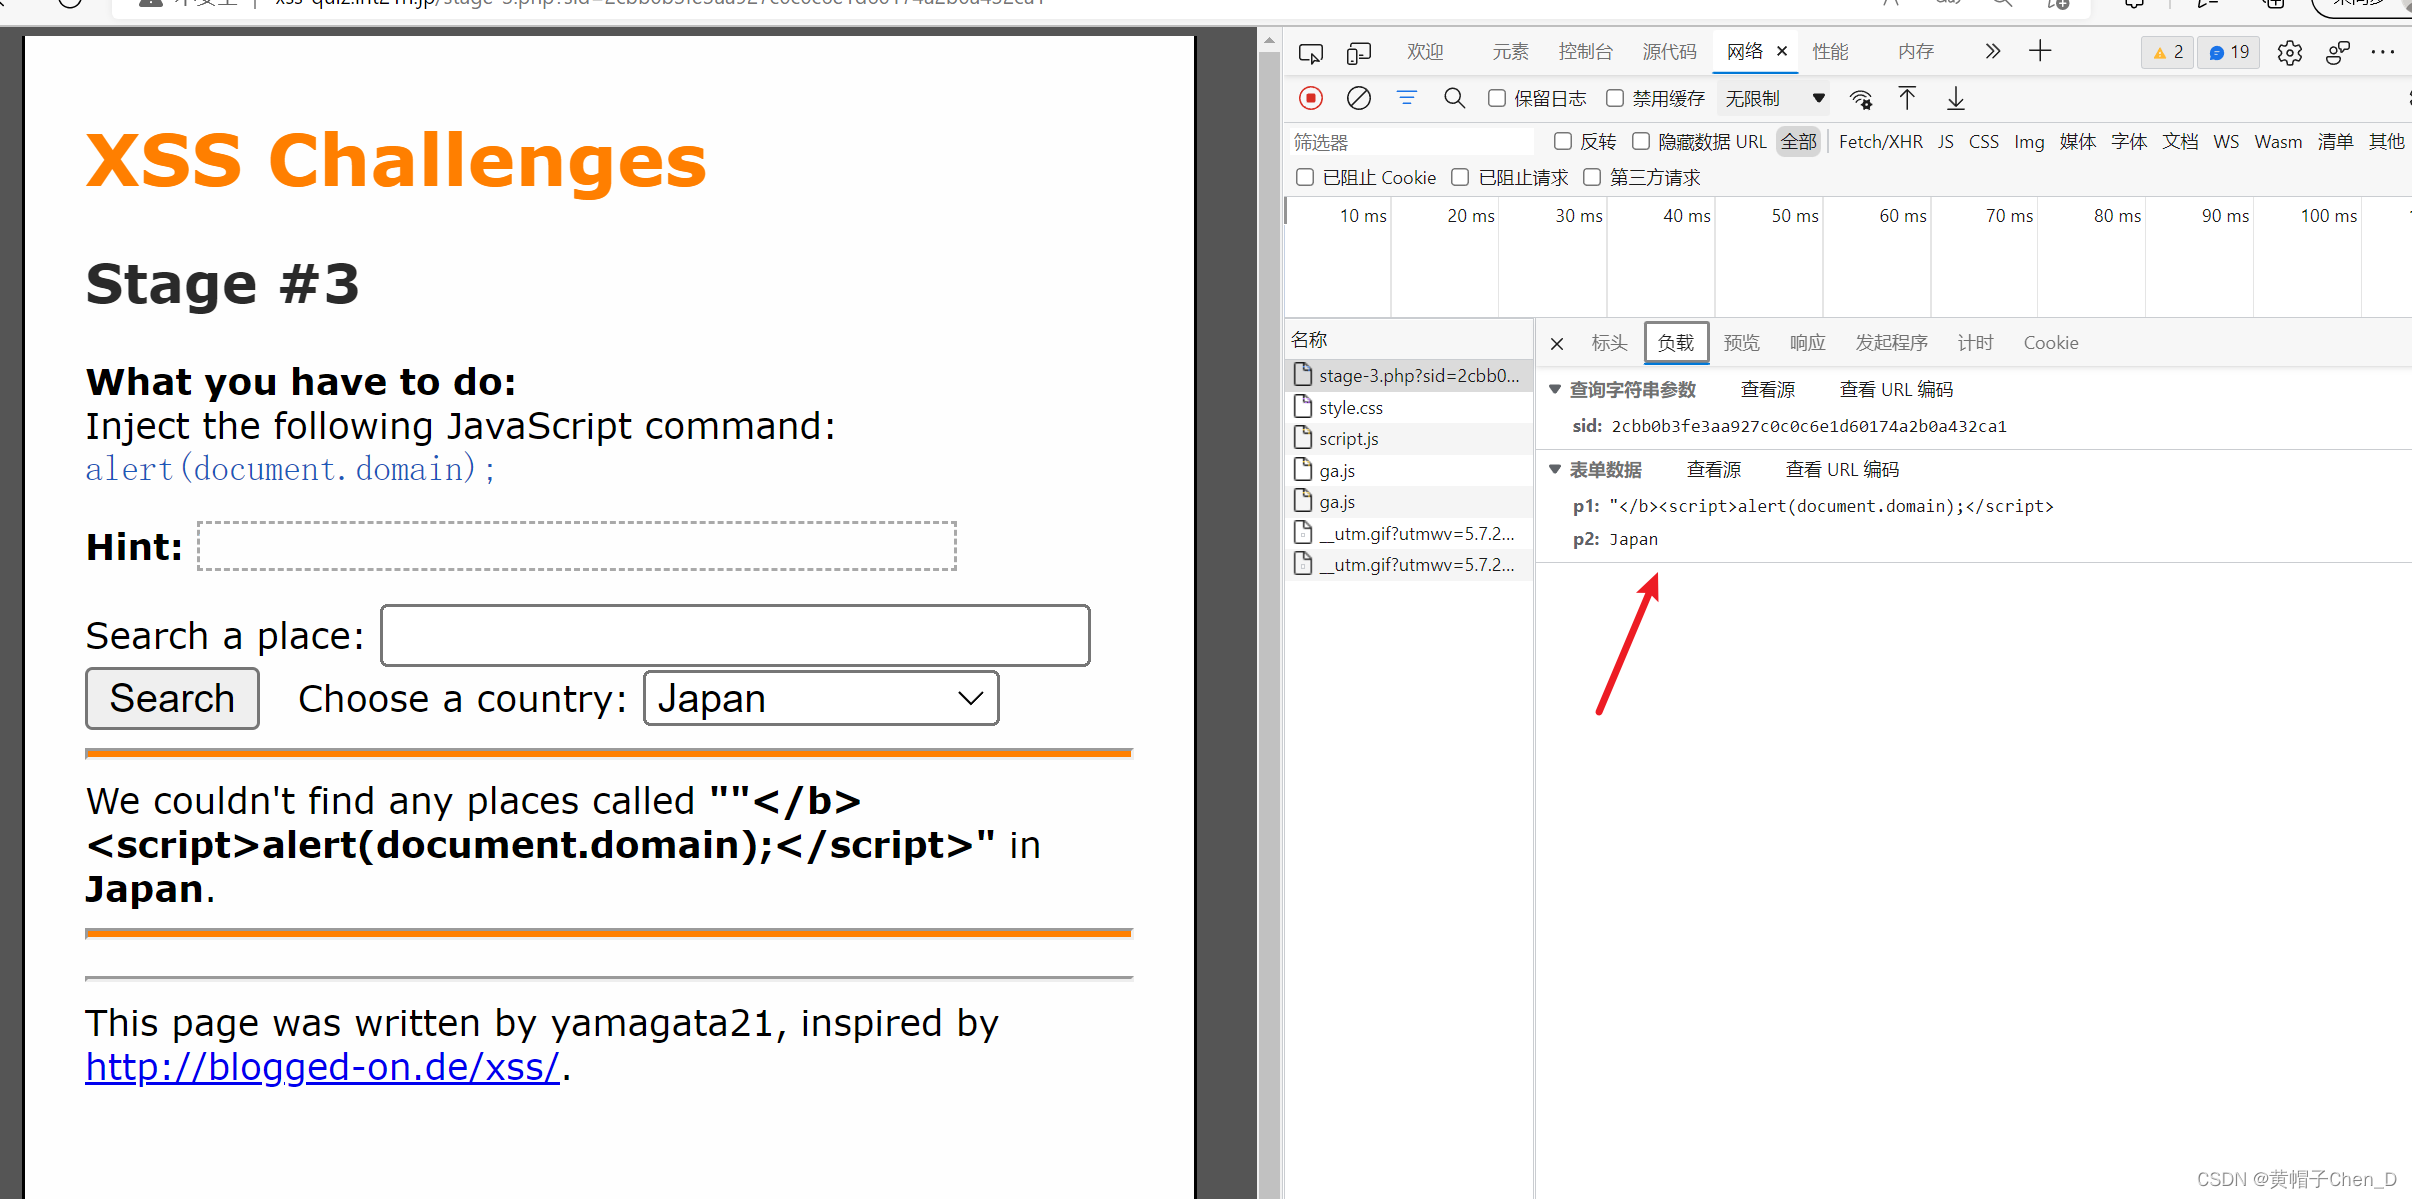Open network conditions wifi icon
This screenshot has height=1199, width=2412.
[x=1860, y=98]
